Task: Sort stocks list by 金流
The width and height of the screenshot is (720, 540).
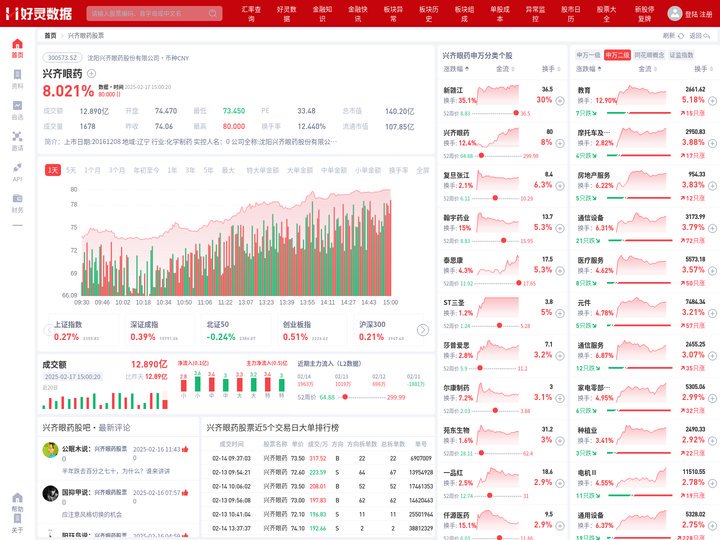Action: click(x=505, y=69)
